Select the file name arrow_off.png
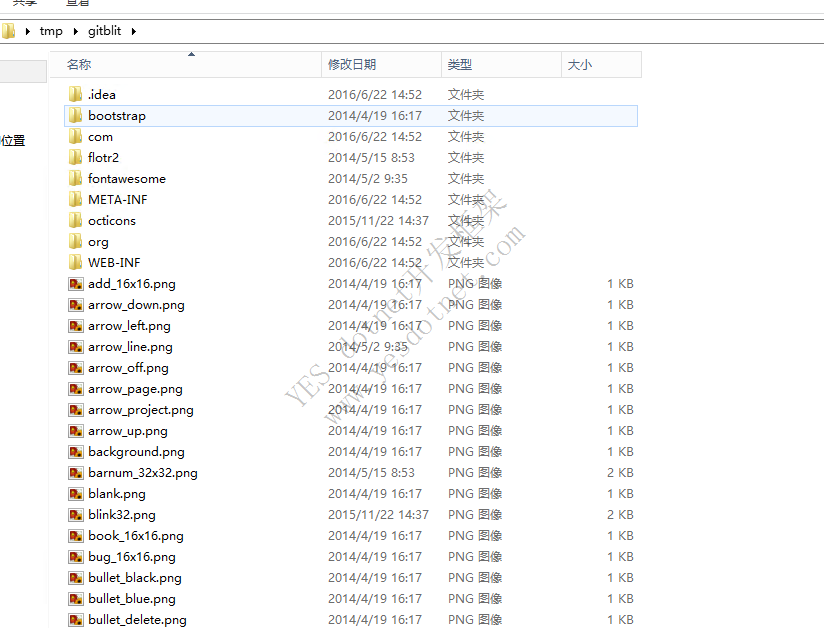Image resolution: width=824 pixels, height=628 pixels. [129, 368]
